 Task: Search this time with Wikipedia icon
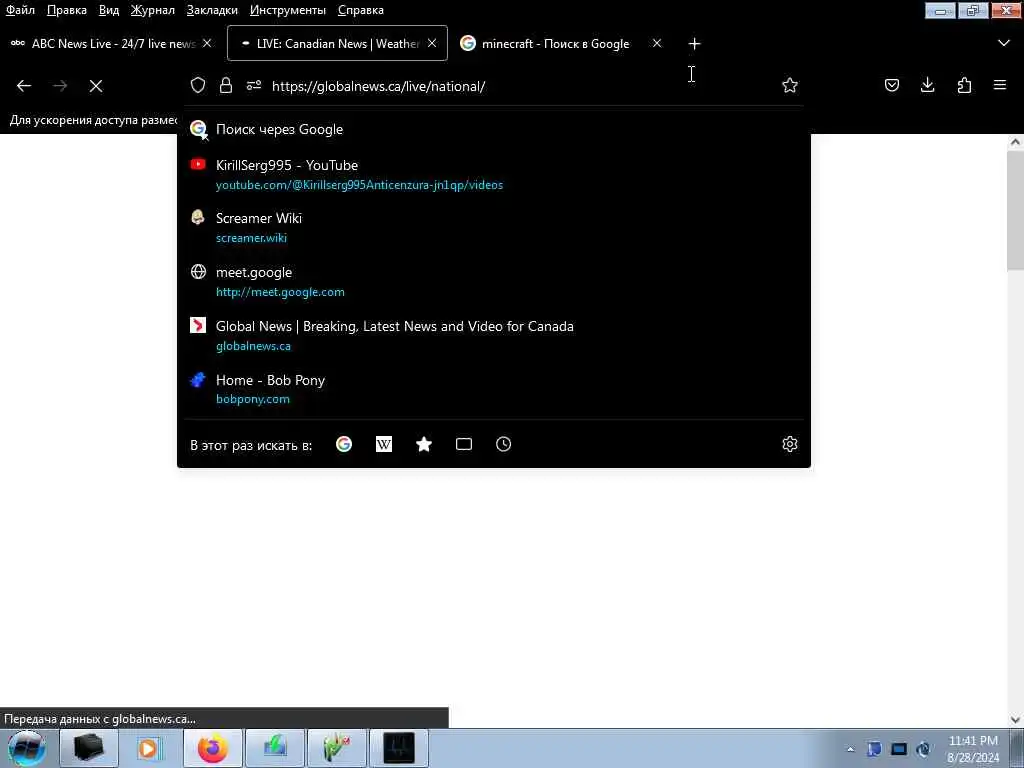click(x=384, y=444)
